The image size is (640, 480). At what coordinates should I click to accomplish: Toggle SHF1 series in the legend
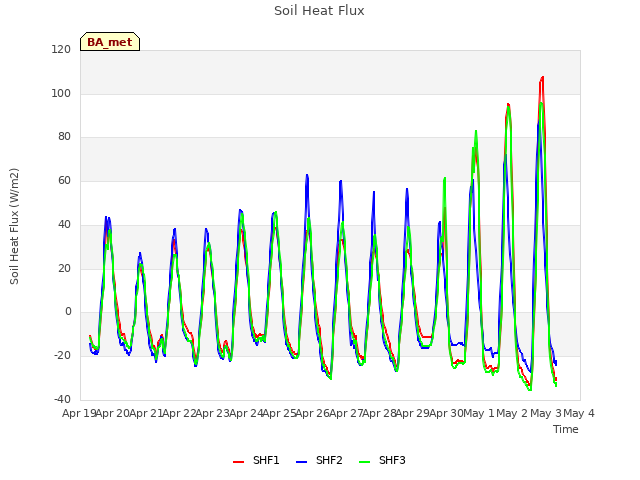pyautogui.click(x=256, y=460)
